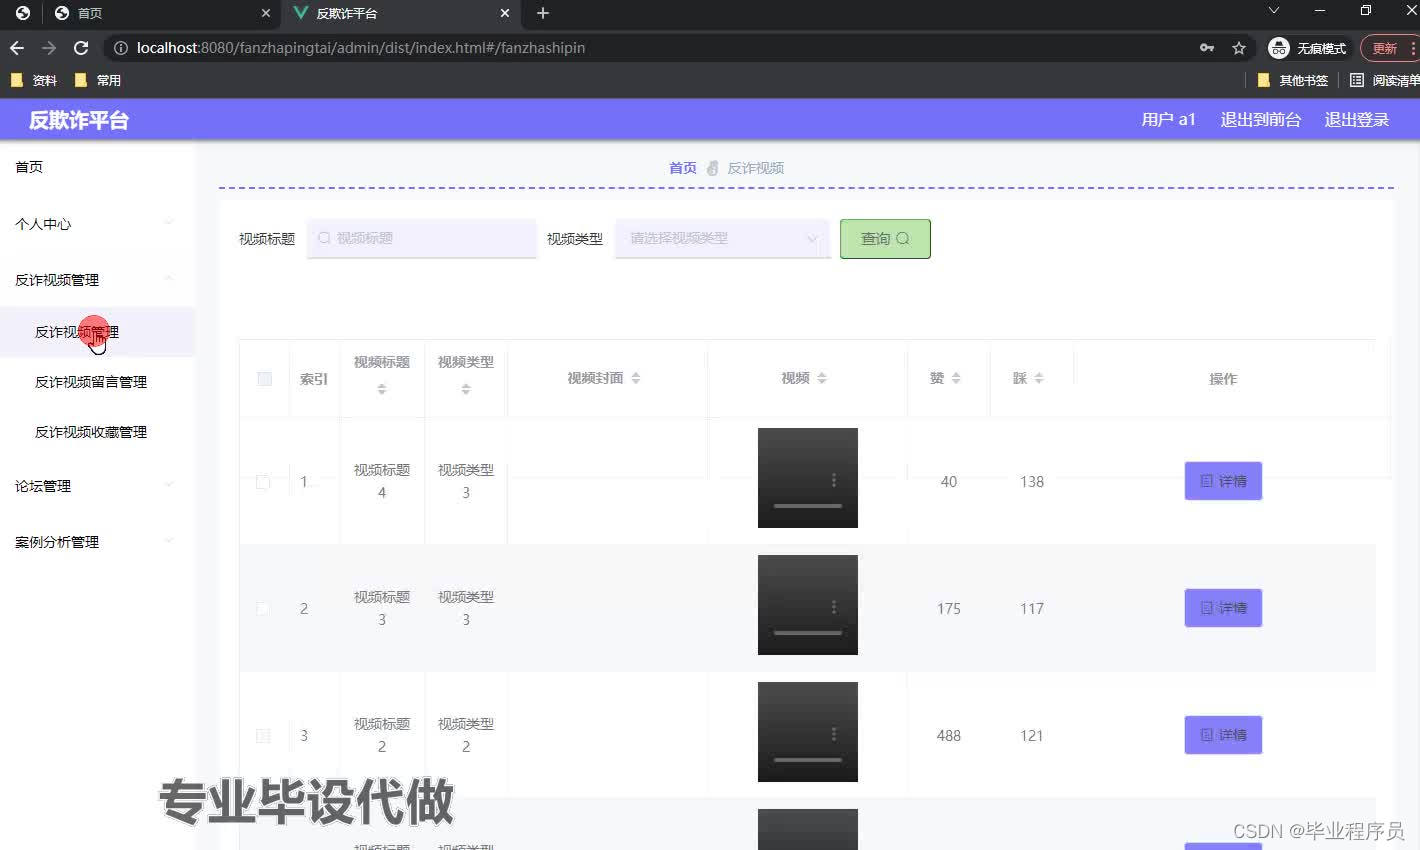The height and width of the screenshot is (850, 1420).
Task: Reload the page with the refresh icon
Action: [81, 48]
